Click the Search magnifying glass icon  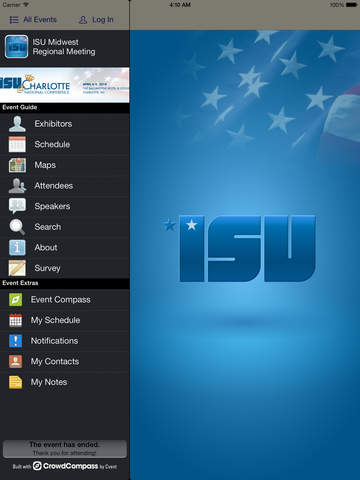coord(17,227)
